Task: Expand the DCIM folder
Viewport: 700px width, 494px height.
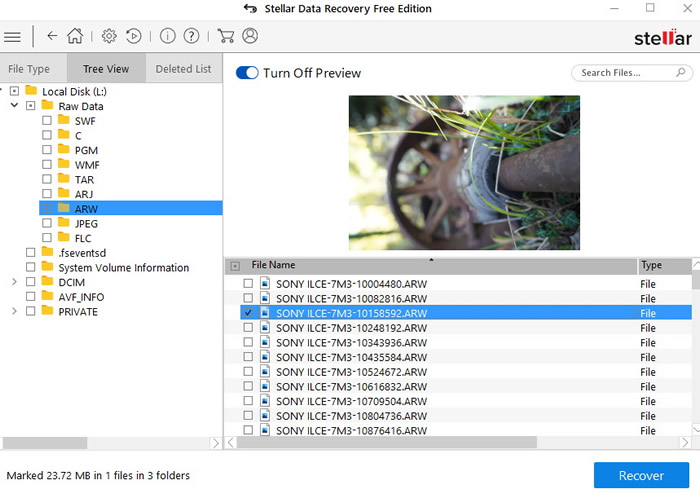Action: (14, 282)
